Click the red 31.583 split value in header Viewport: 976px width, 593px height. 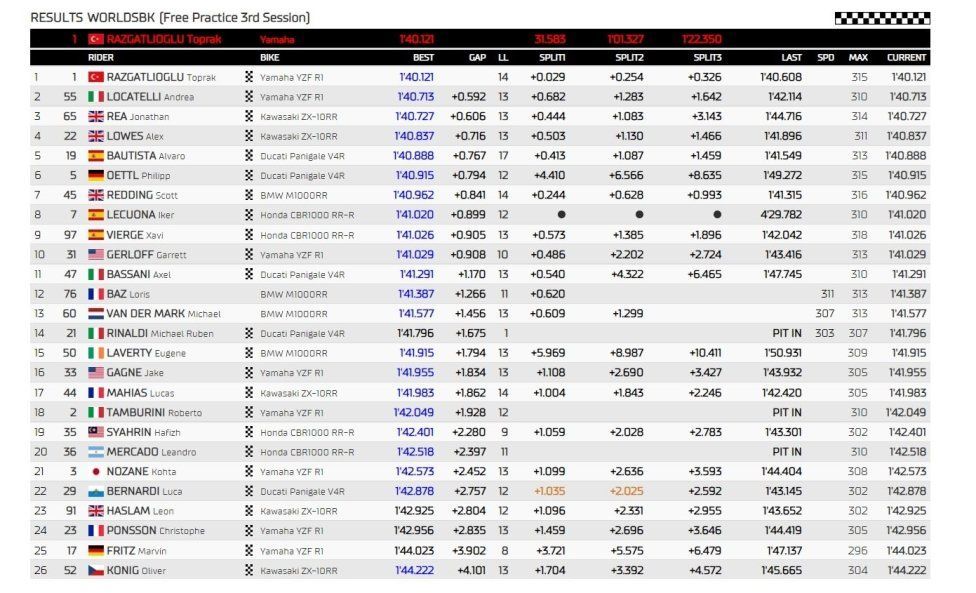point(550,39)
